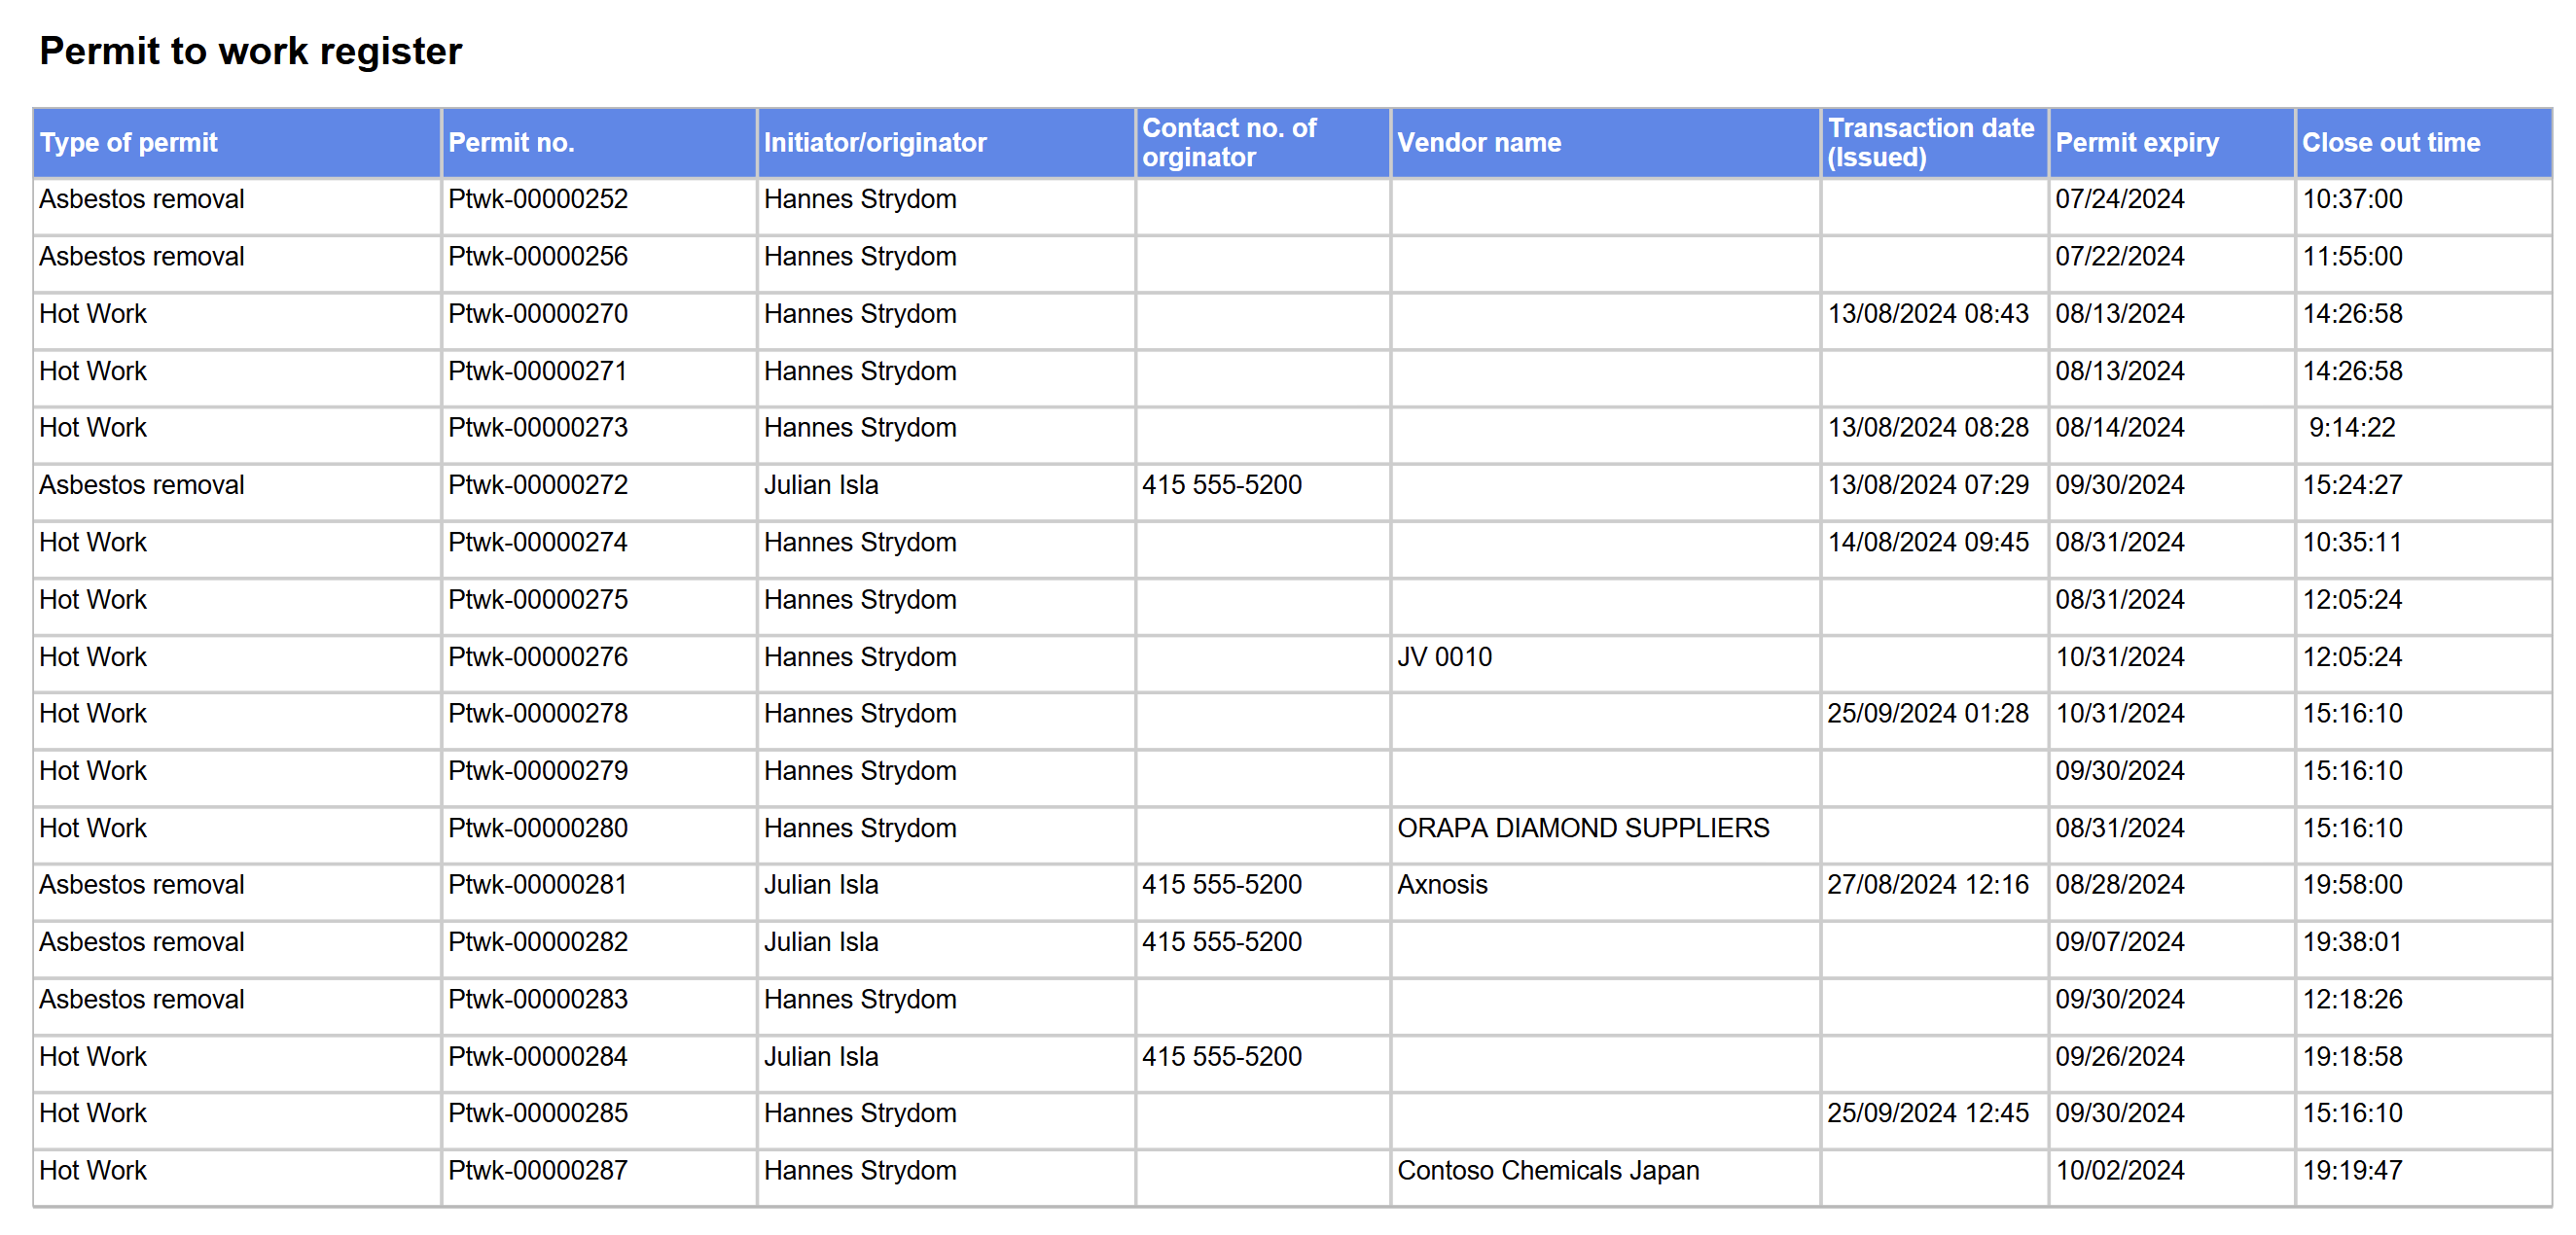
Task: Click Julian Isla in Ptwk-00000284 row
Action: [x=820, y=1057]
